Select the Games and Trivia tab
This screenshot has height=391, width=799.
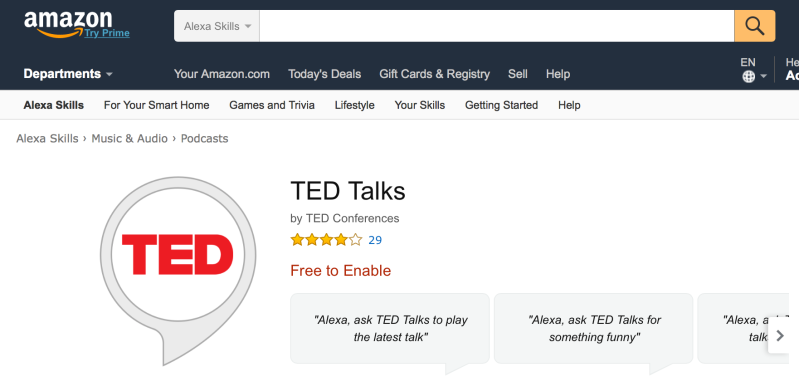coord(272,105)
